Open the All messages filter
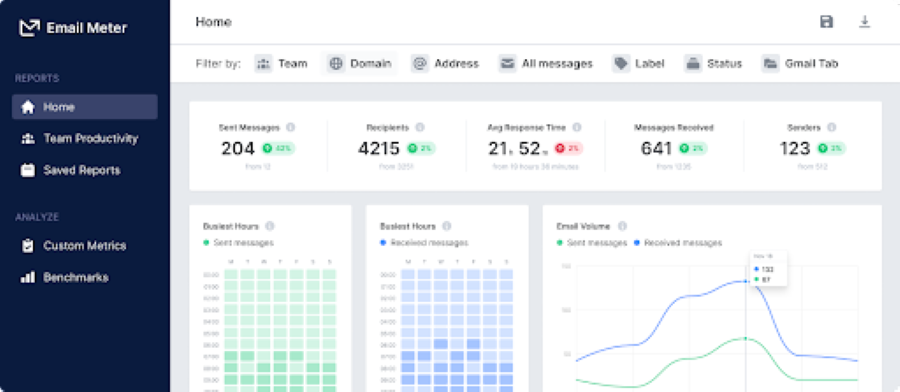900x392 pixels. pyautogui.click(x=545, y=64)
